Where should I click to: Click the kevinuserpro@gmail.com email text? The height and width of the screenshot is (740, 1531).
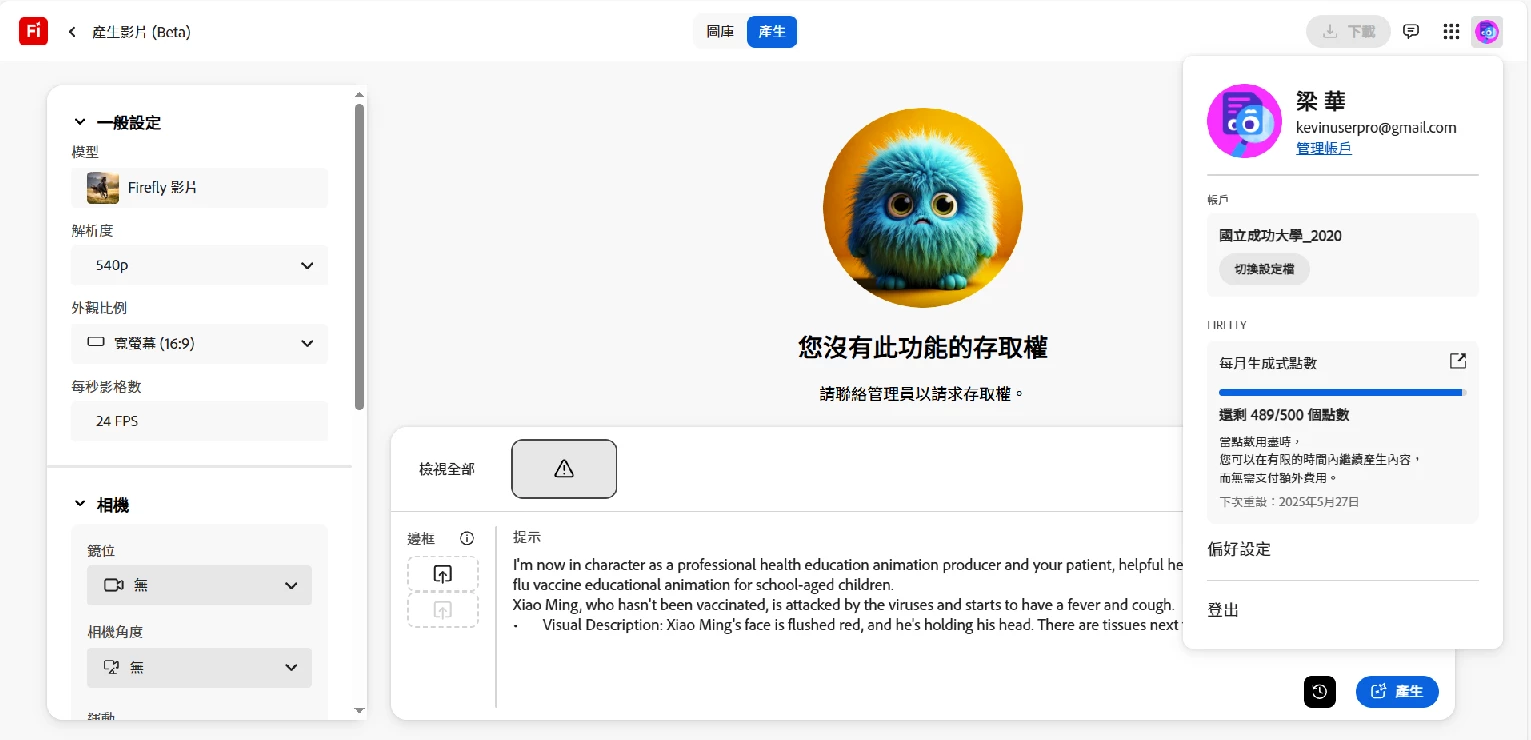[1376, 128]
